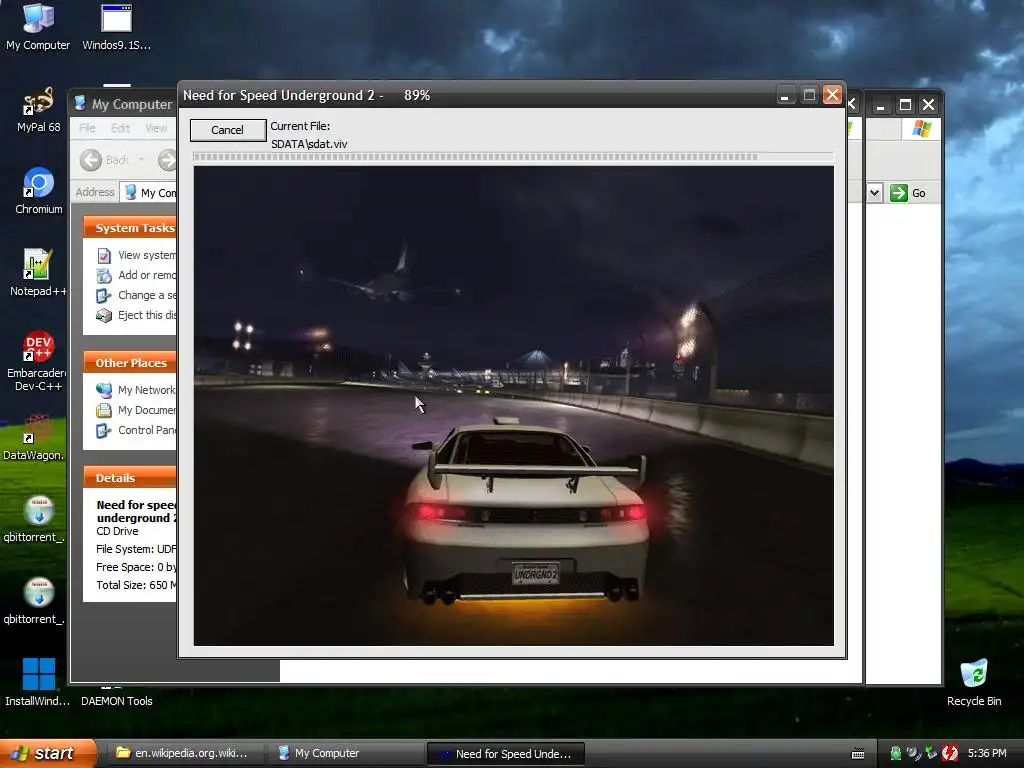This screenshot has height=768, width=1024.
Task: Click the Start button
Action: (x=48, y=753)
